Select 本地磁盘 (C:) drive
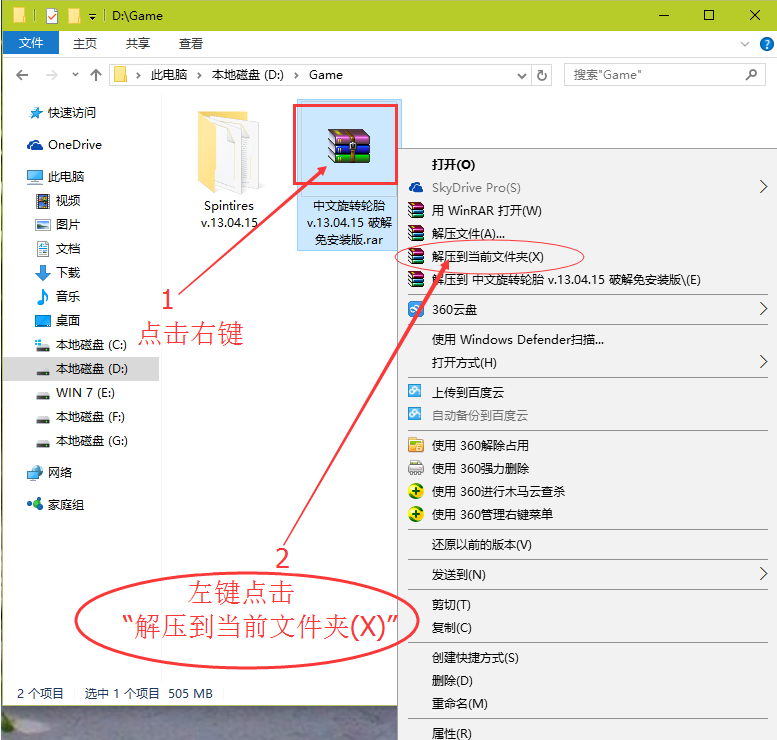Screen dimensions: 777x740 pyautogui.click(x=81, y=344)
